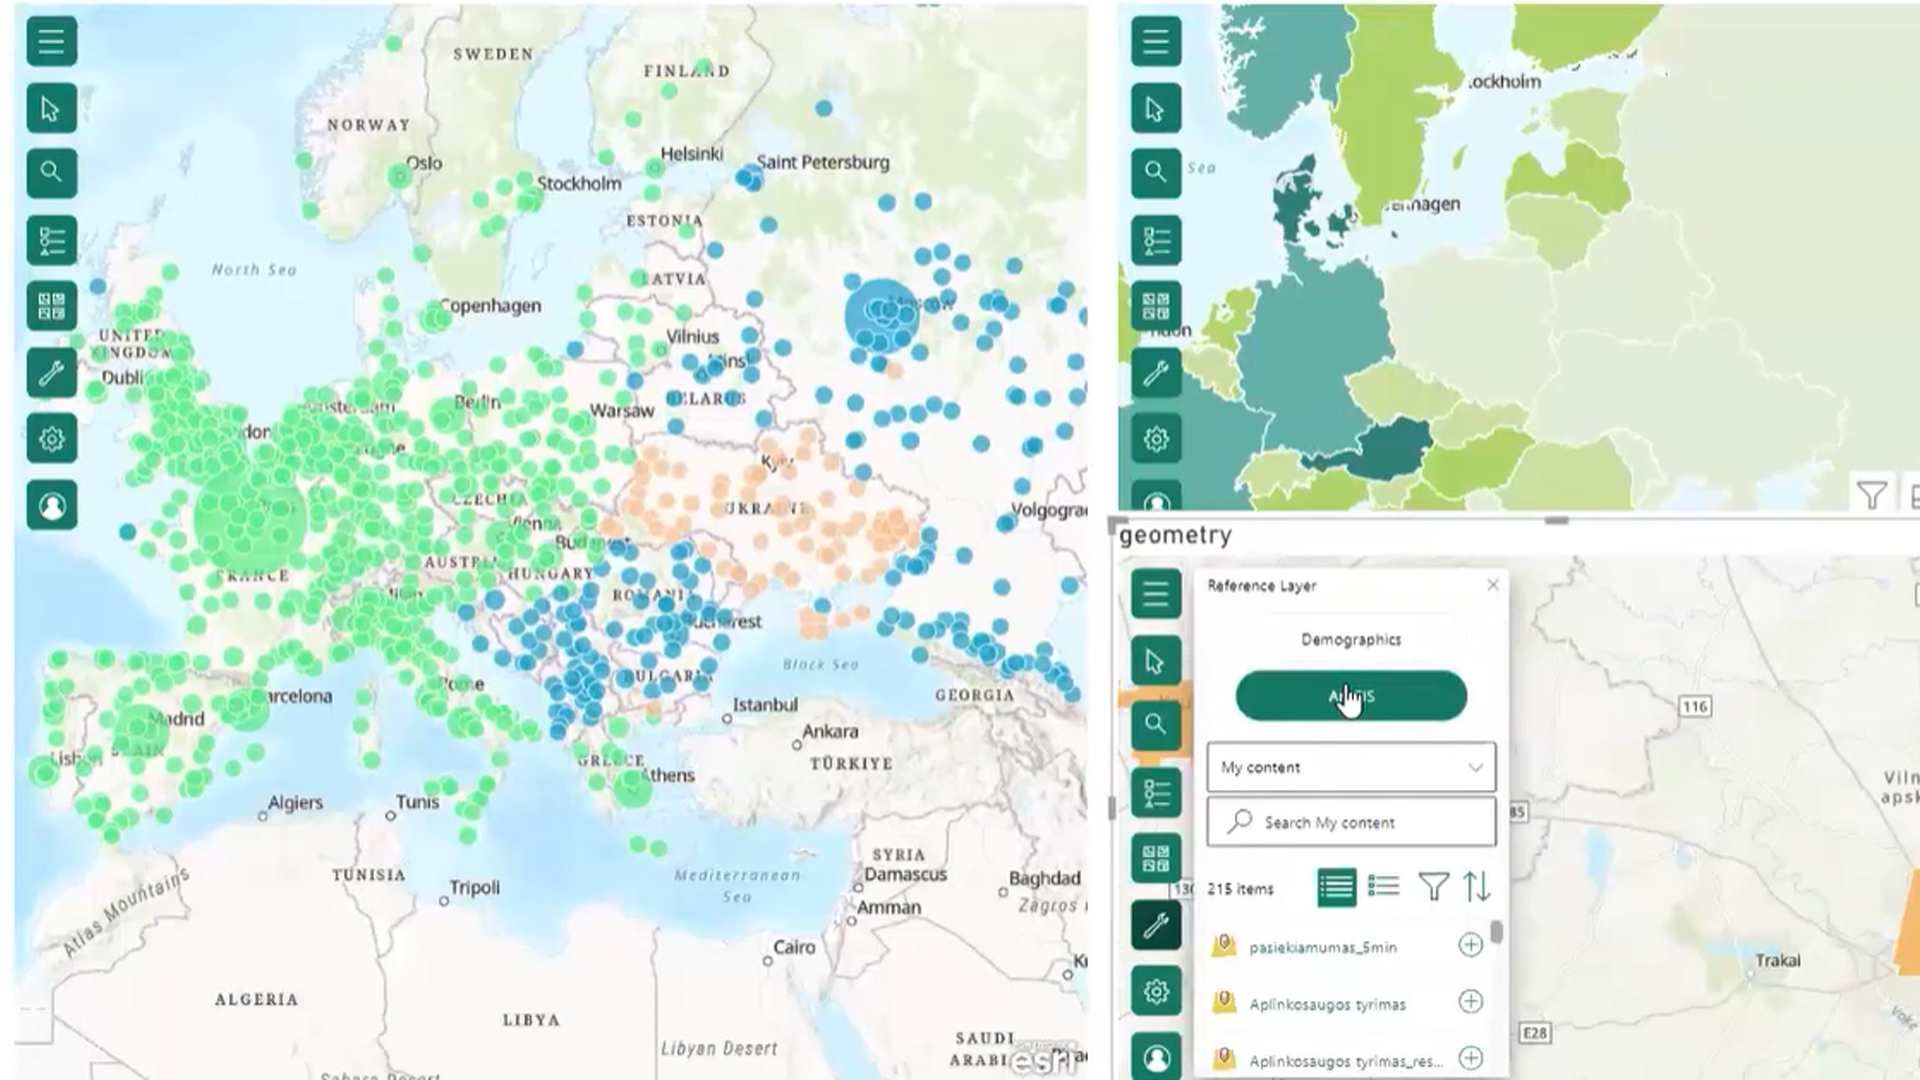
Task: Activate the select tool on the left map
Action: pyautogui.click(x=51, y=108)
